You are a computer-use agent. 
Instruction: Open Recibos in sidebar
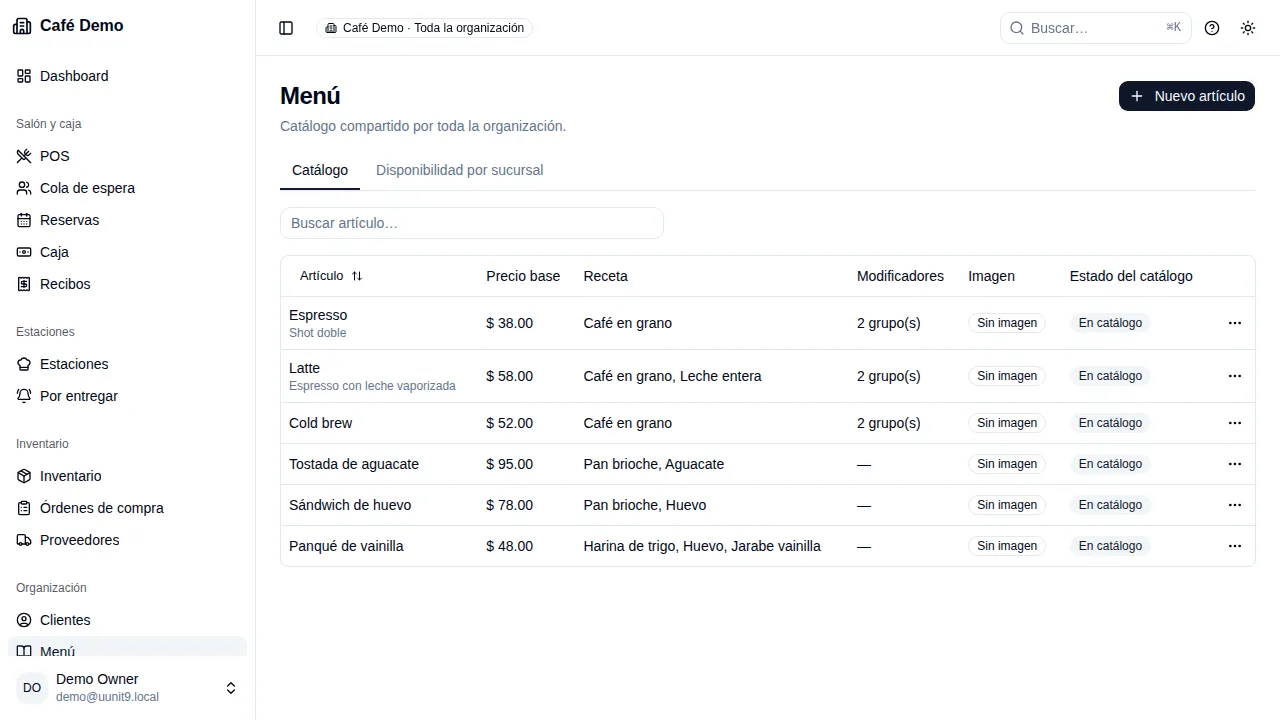click(x=127, y=284)
